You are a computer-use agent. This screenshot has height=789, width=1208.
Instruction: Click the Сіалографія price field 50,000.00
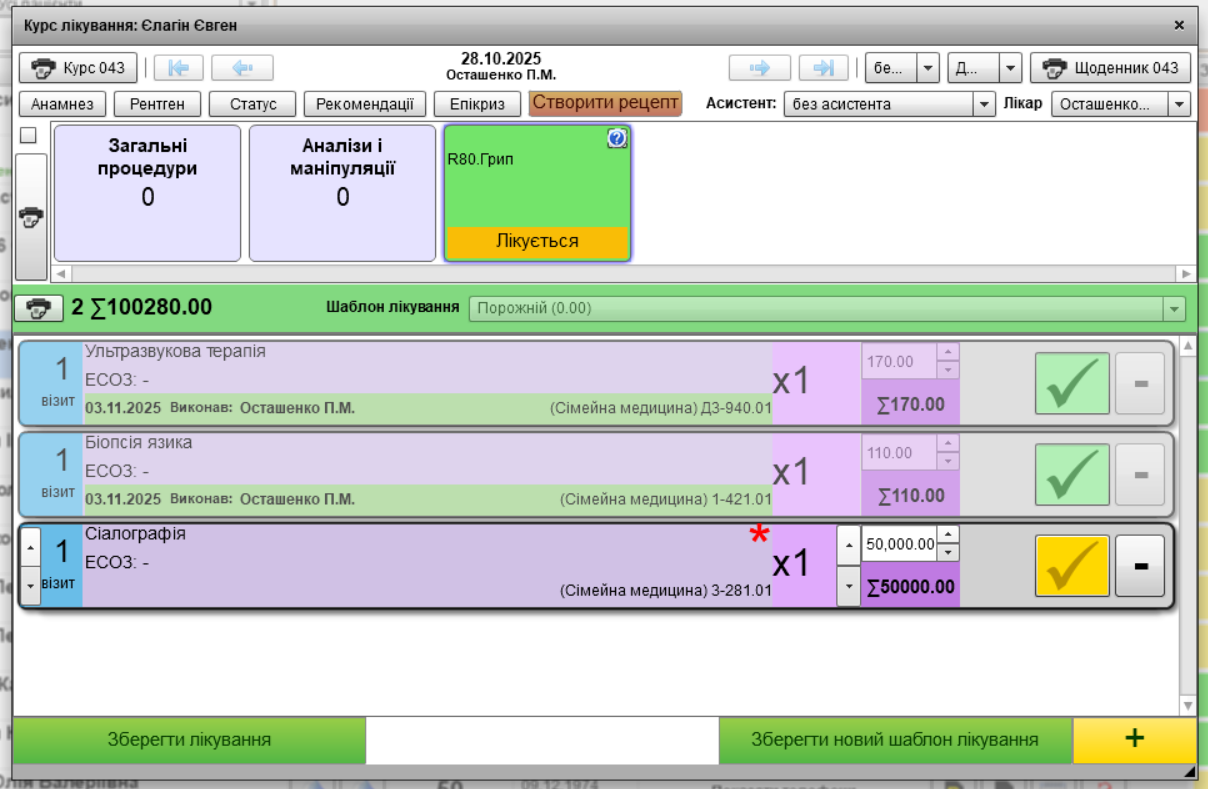point(899,544)
